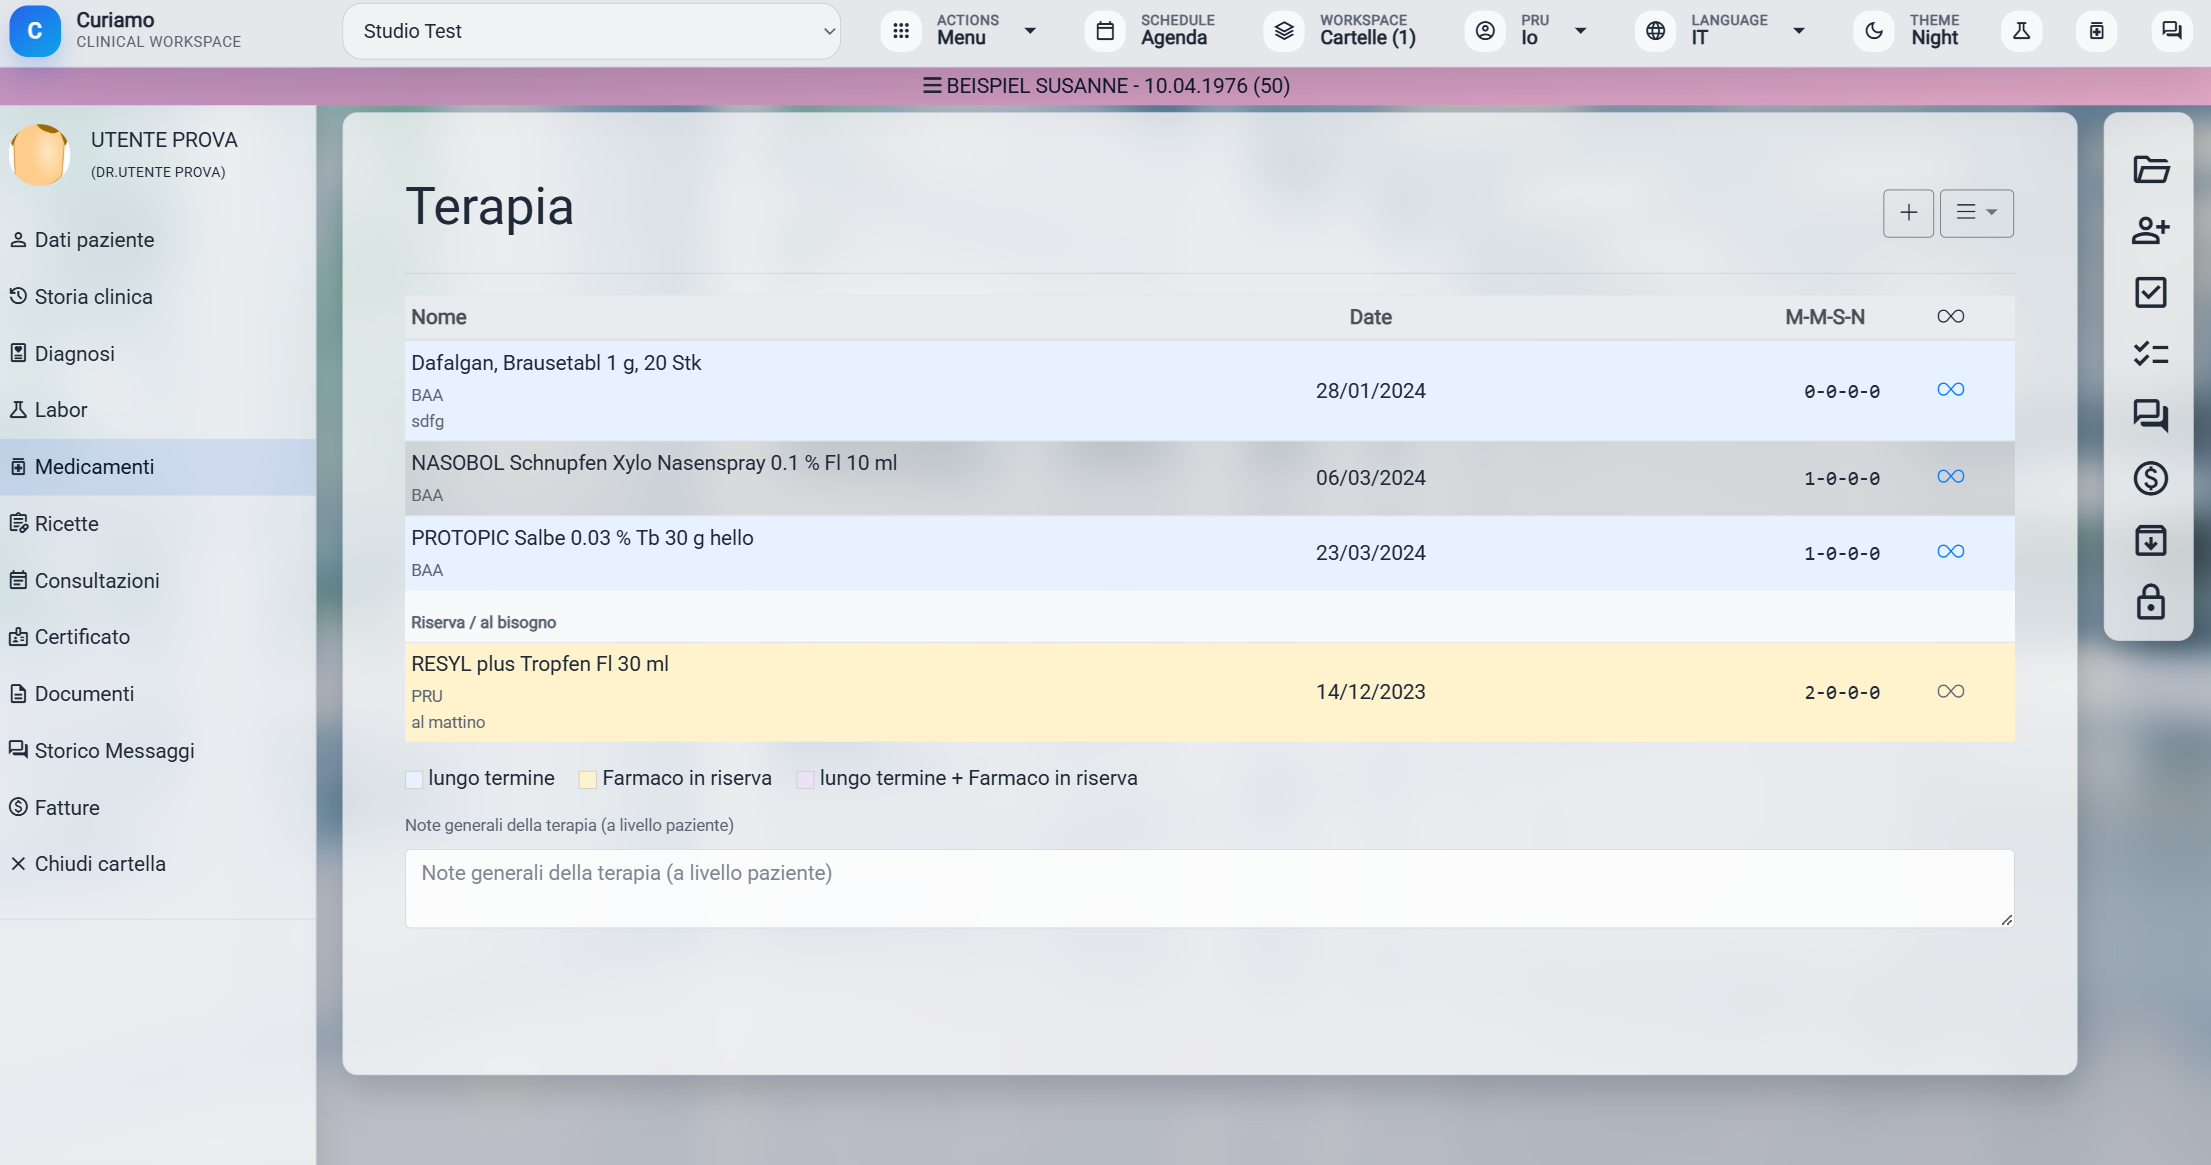Click the medication box icon in top bar

2096,31
